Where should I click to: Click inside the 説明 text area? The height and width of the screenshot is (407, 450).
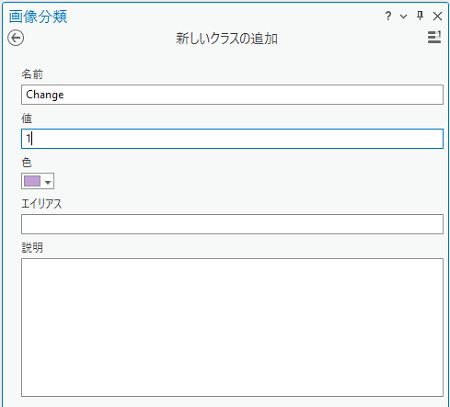[x=232, y=327]
